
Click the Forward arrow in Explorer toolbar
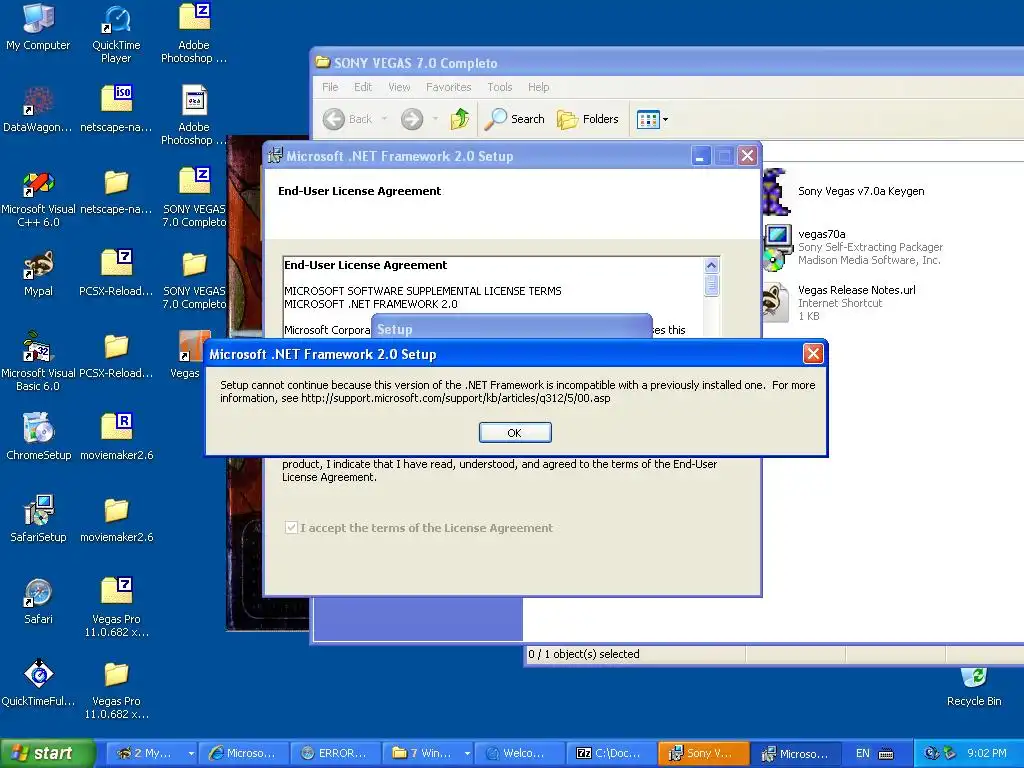411,119
